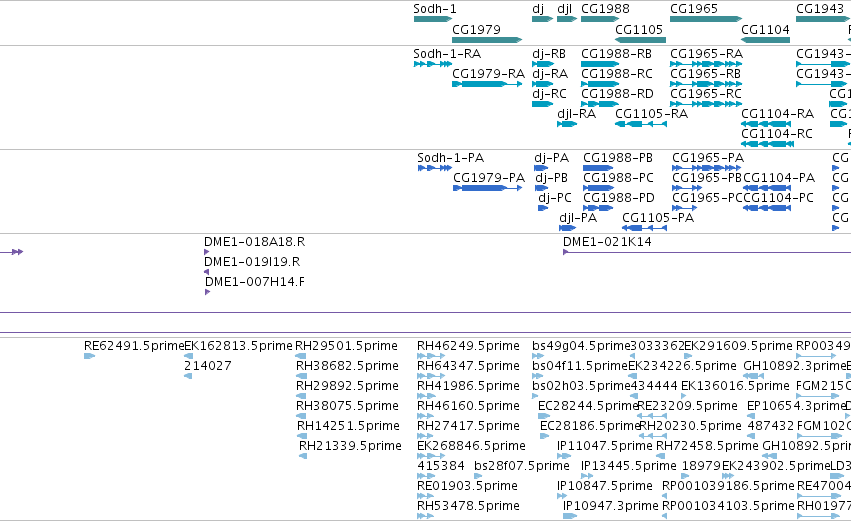Click CG1988-RB transcript
851x521 pixels.
(x=600, y=64)
